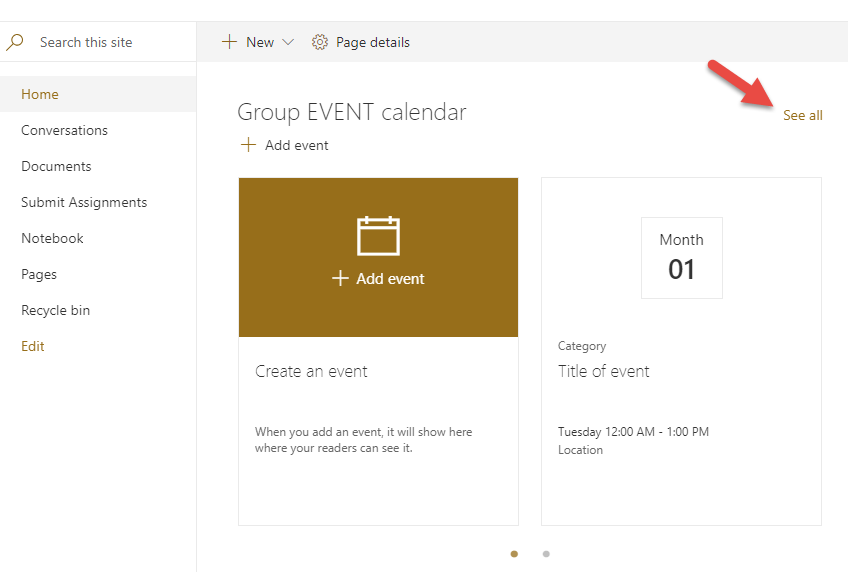
Task: Click Tuesday 12:00 AM - 1:00 PM text
Action: coord(633,432)
